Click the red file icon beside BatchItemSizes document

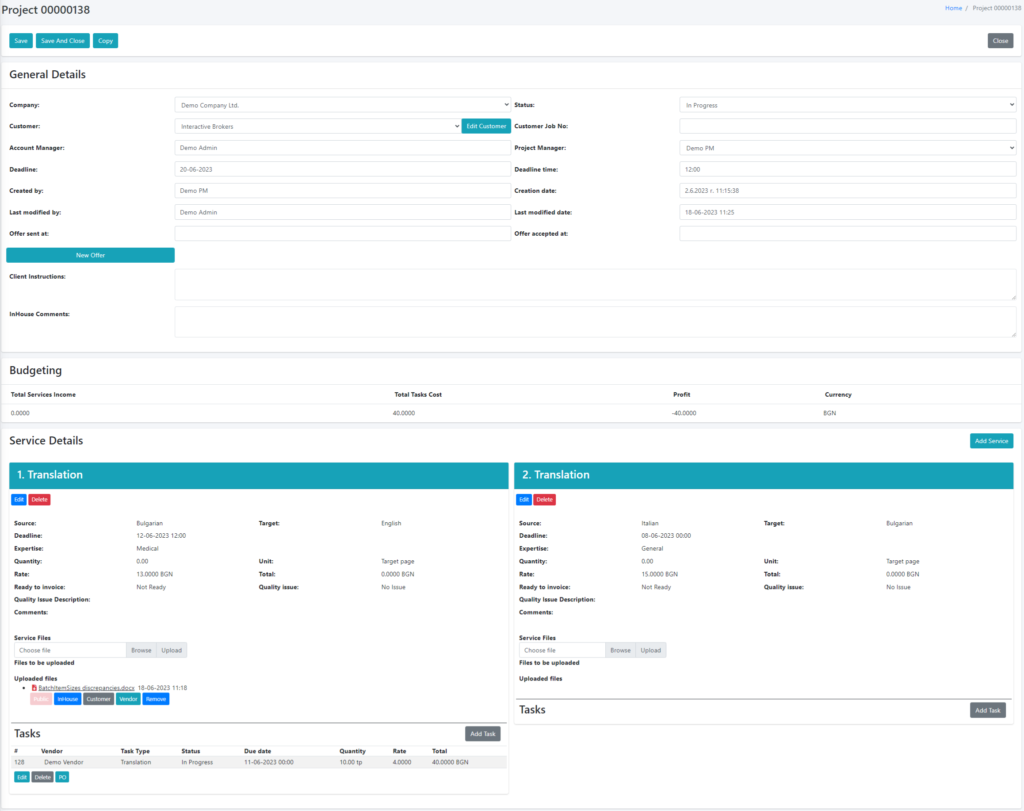tap(34, 688)
